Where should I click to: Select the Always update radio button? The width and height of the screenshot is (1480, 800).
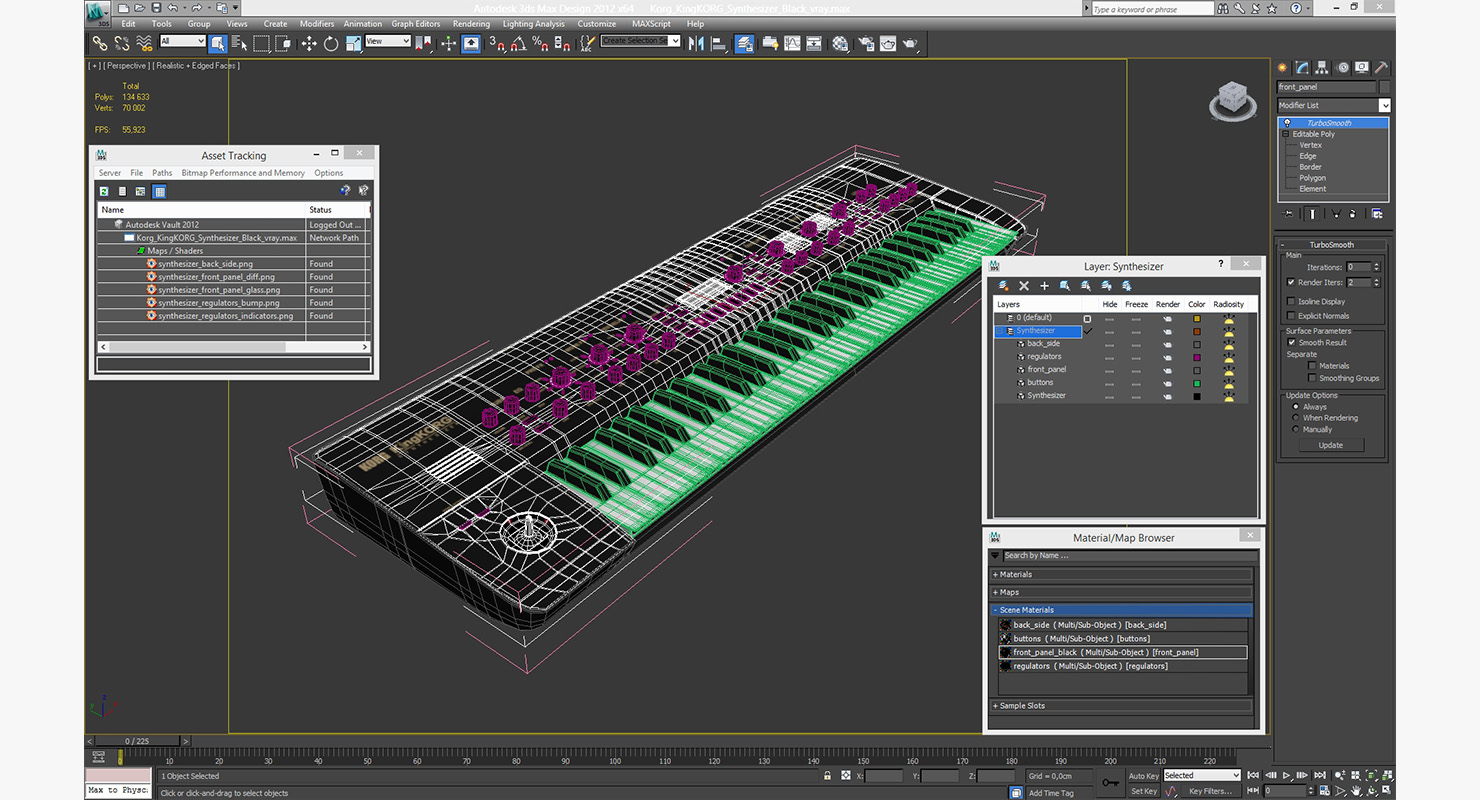1296,407
